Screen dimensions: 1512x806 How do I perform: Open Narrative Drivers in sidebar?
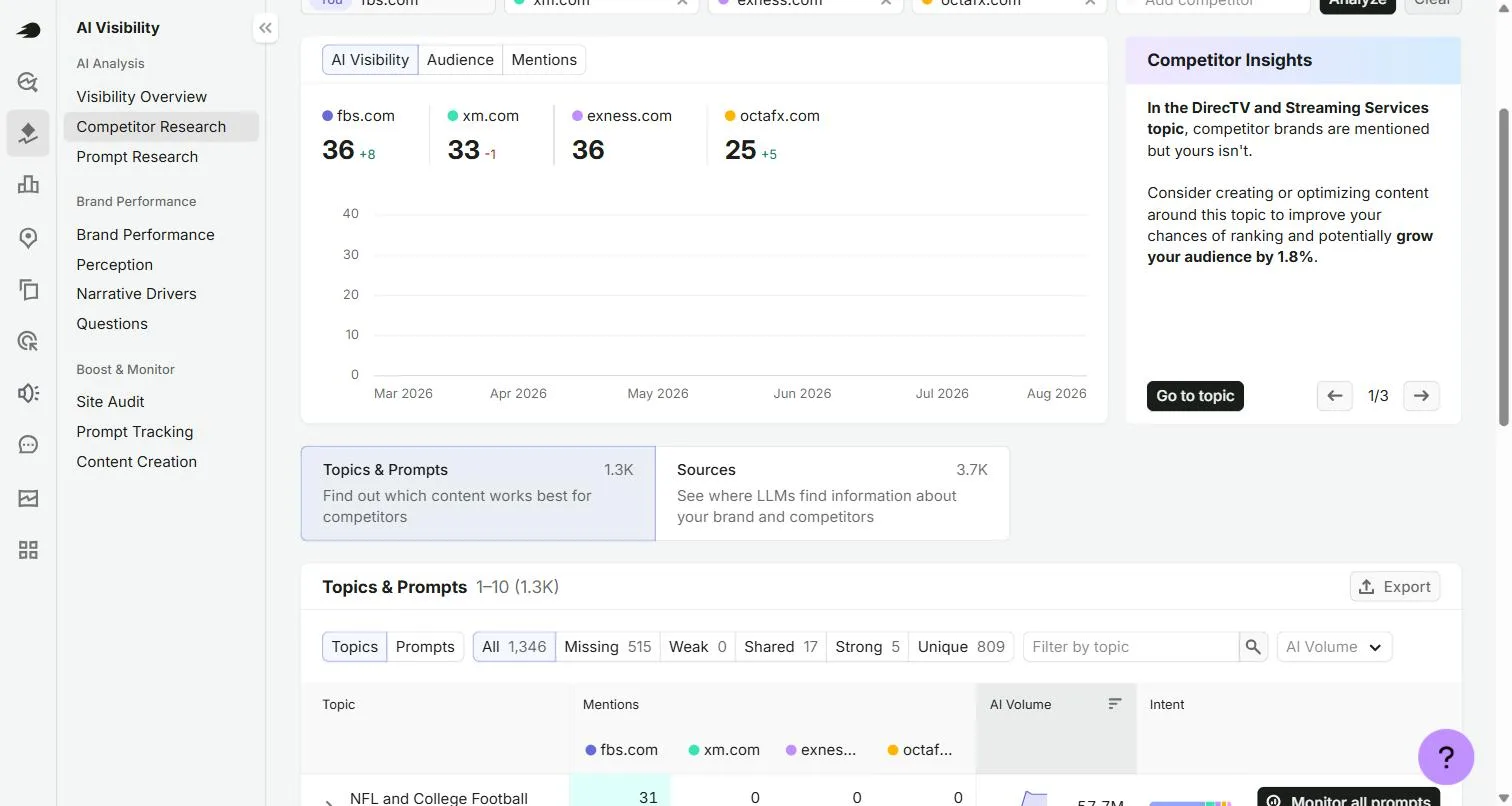pyautogui.click(x=136, y=294)
